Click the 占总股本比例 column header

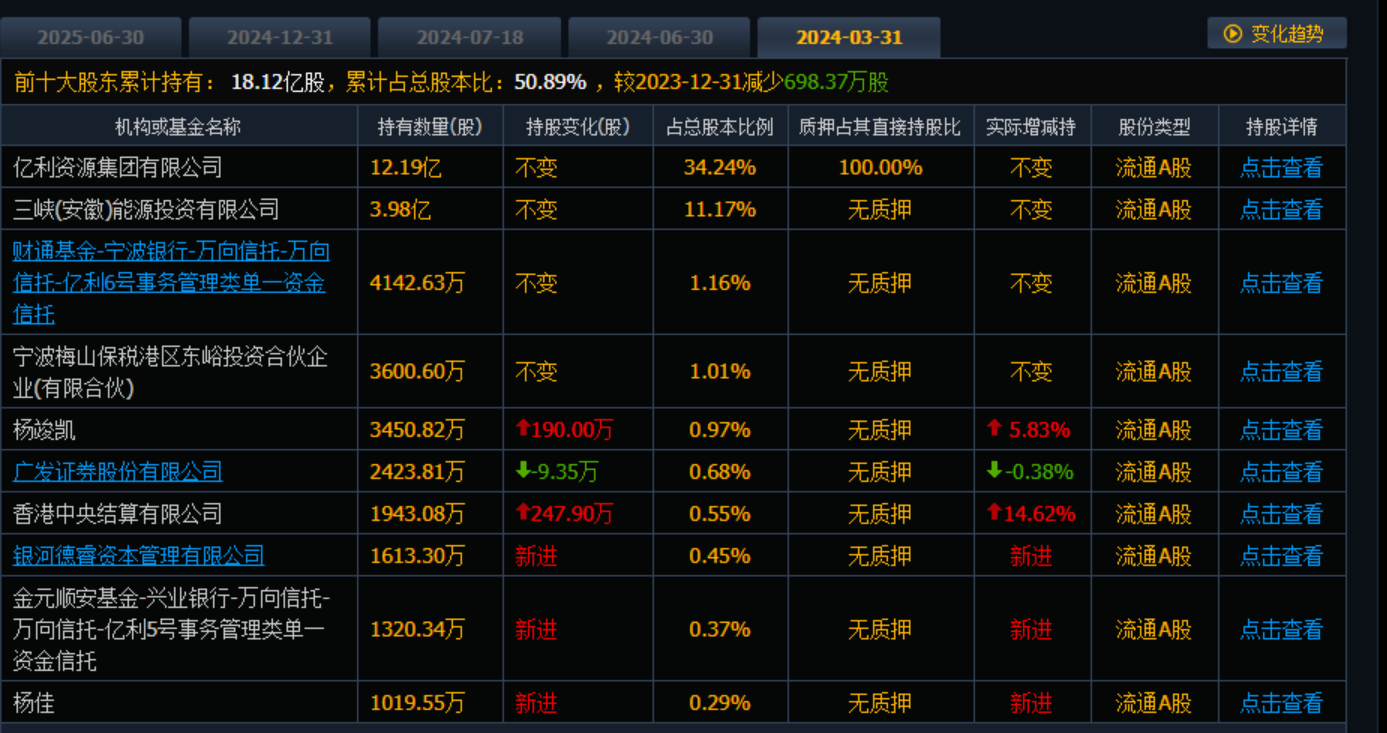point(720,127)
